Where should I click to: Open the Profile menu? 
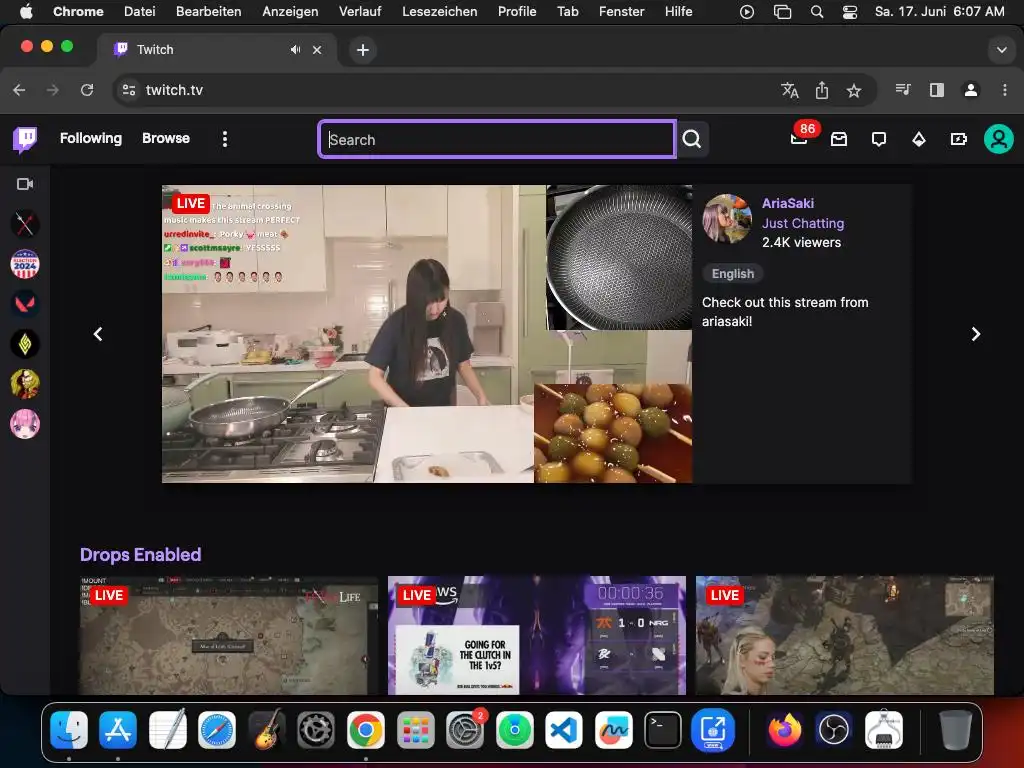coord(517,12)
